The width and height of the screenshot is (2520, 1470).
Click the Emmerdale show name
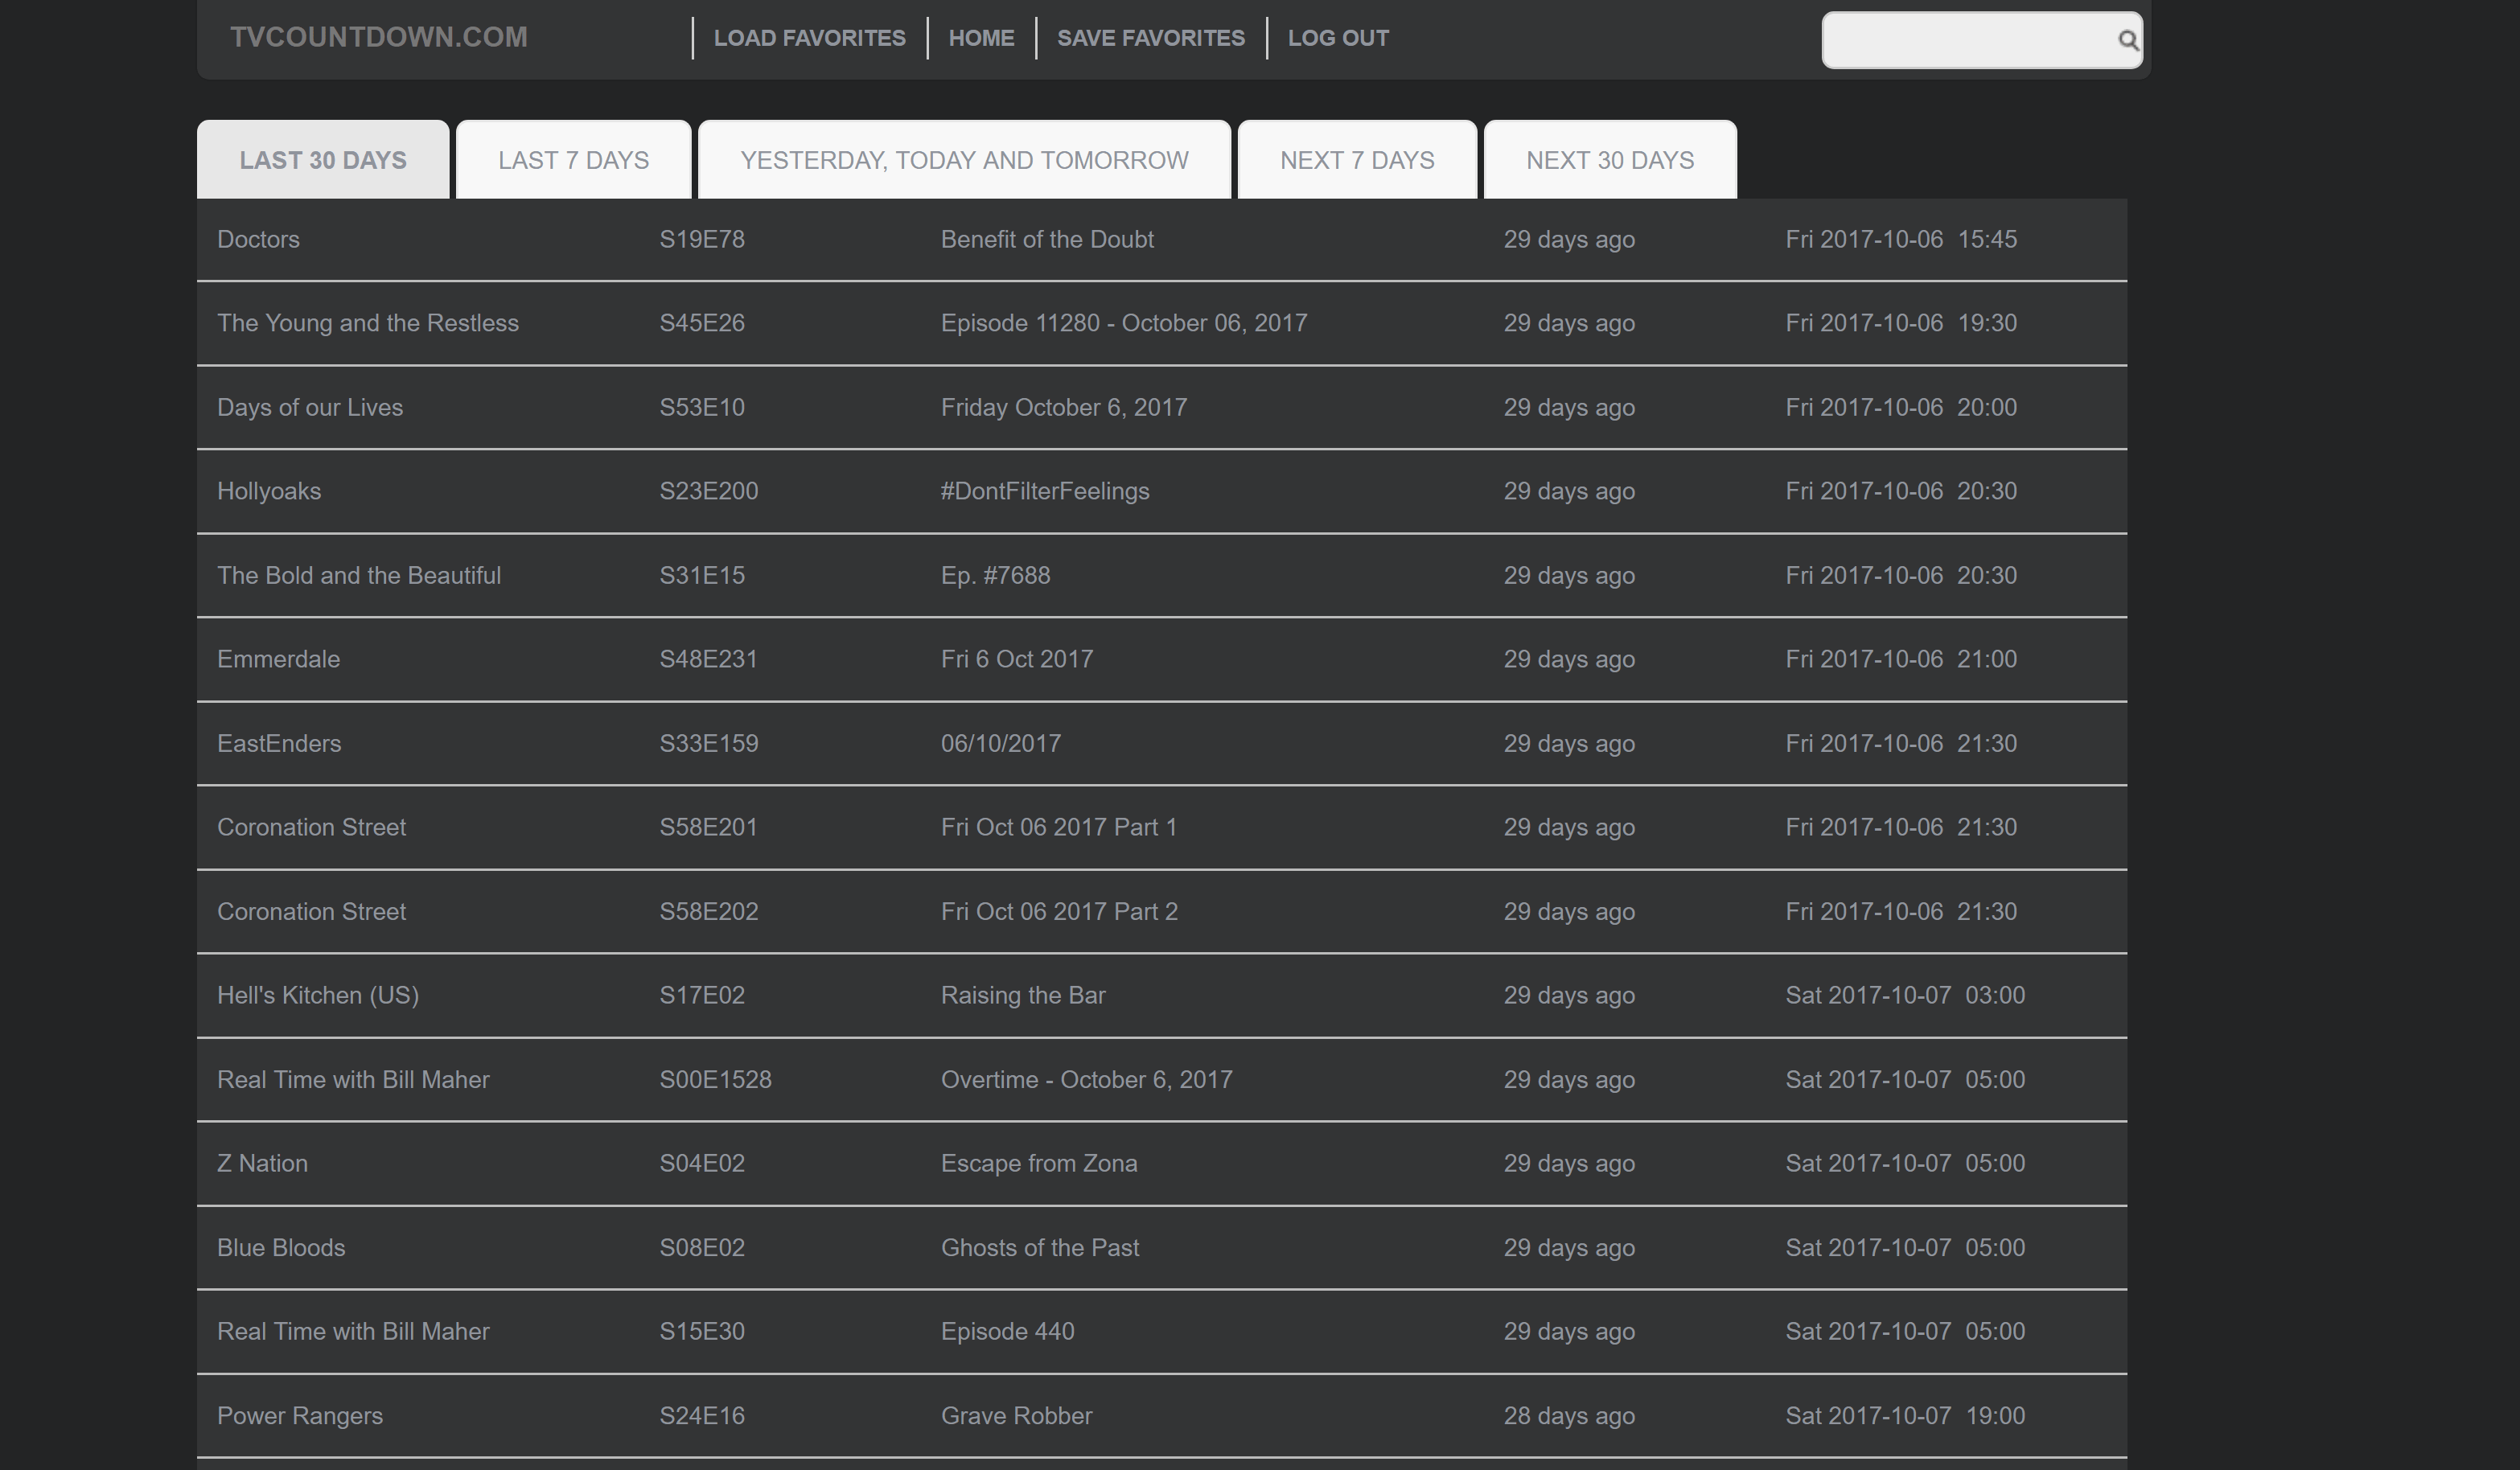pos(278,659)
